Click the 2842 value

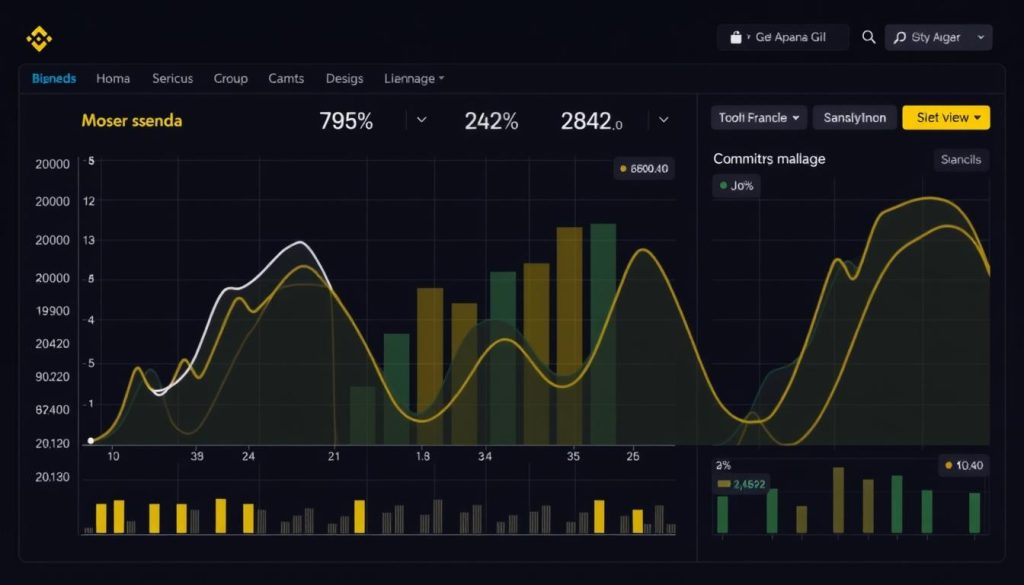(x=591, y=121)
